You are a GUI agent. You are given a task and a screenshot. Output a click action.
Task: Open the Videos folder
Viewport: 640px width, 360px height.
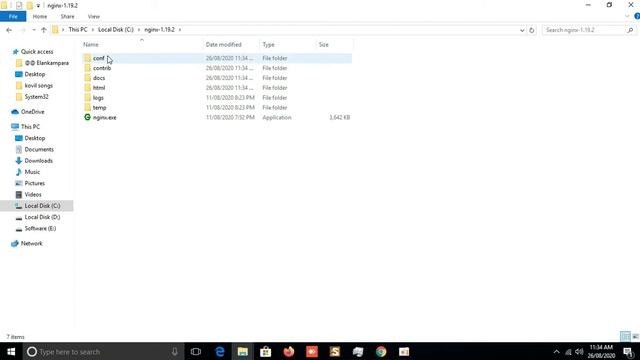(33, 195)
